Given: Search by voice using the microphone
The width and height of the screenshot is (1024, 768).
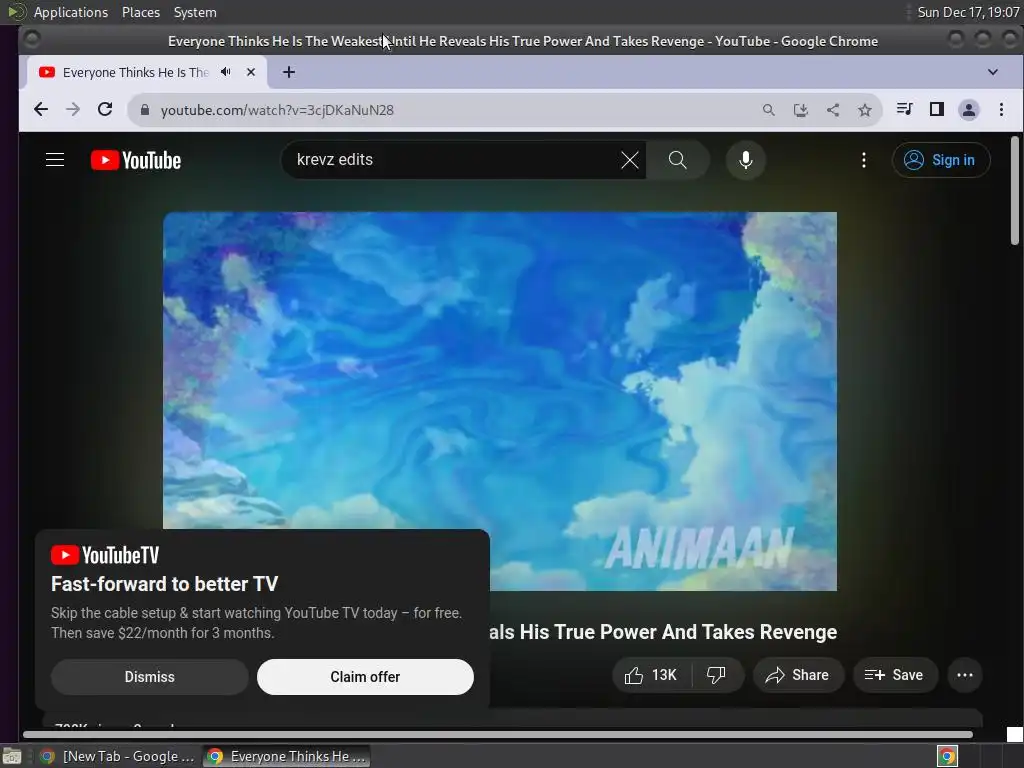Looking at the screenshot, I should coord(745,160).
